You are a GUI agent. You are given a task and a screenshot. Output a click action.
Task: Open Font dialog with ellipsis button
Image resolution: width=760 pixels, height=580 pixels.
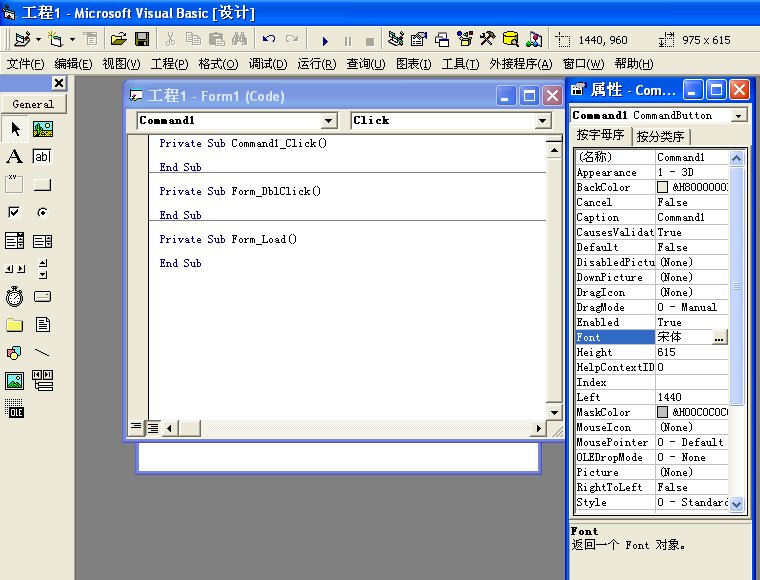(719, 337)
